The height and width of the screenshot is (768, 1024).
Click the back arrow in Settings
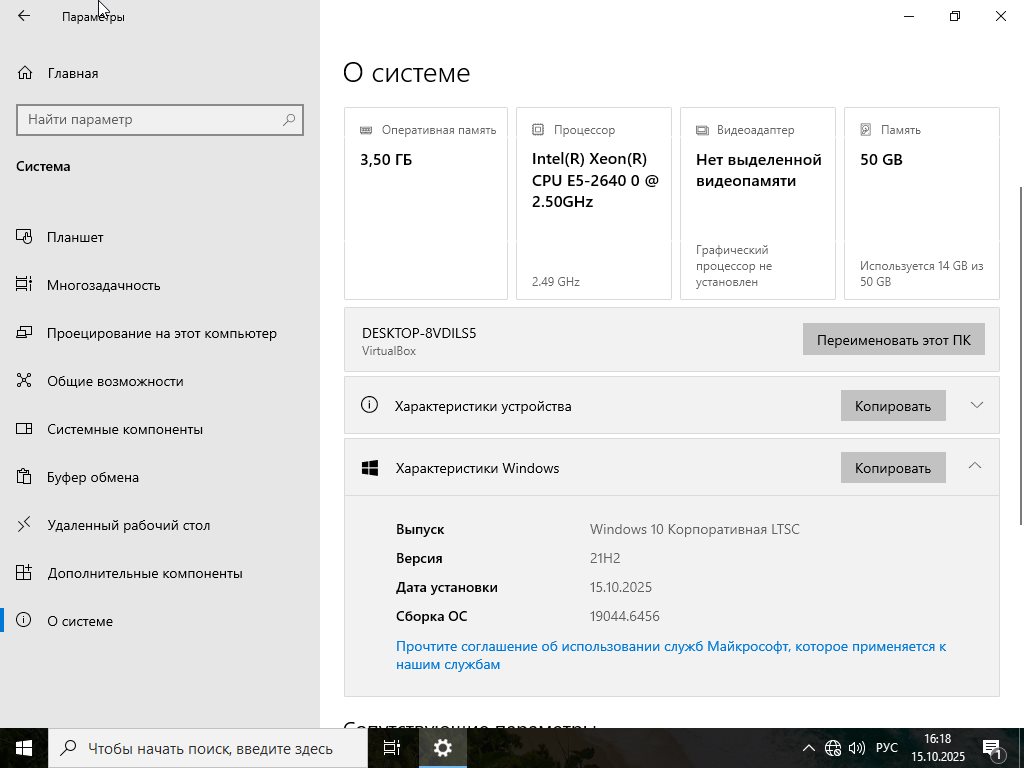(24, 16)
